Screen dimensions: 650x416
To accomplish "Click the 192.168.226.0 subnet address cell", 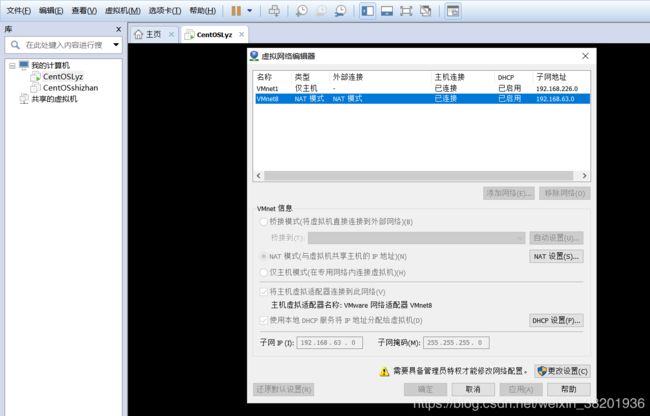I will pyautogui.click(x=557, y=89).
